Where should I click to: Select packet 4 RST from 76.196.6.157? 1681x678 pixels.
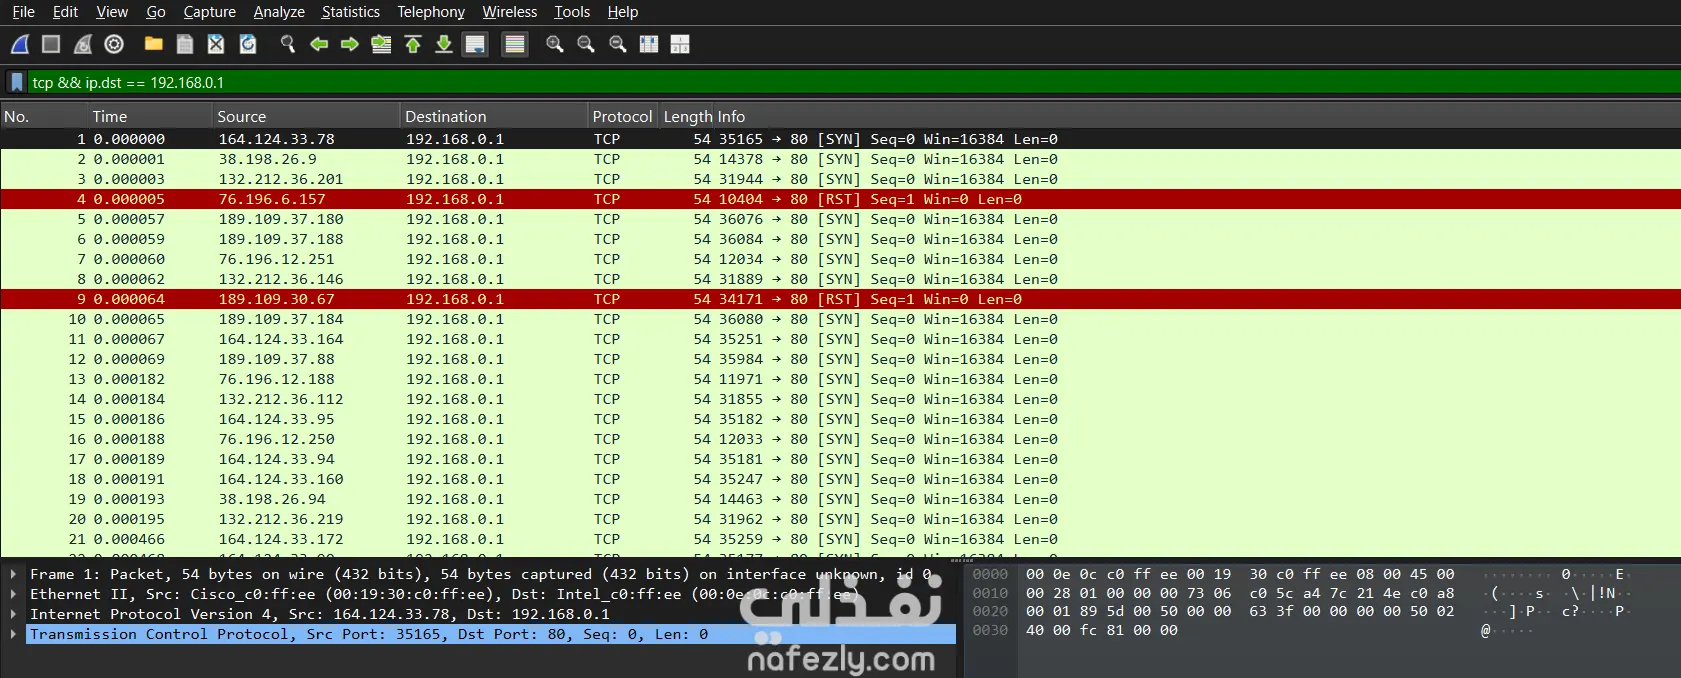(840, 199)
